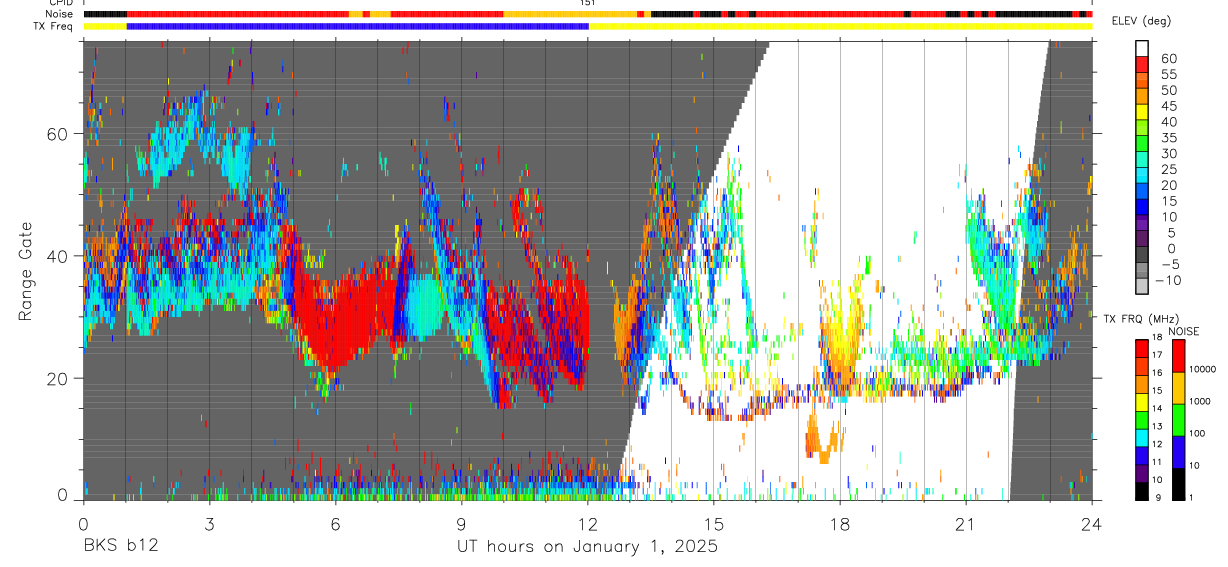Click the '6' tick on the UT hours axis
Viewport: 1228px width, 567px height.
pyautogui.click(x=335, y=523)
